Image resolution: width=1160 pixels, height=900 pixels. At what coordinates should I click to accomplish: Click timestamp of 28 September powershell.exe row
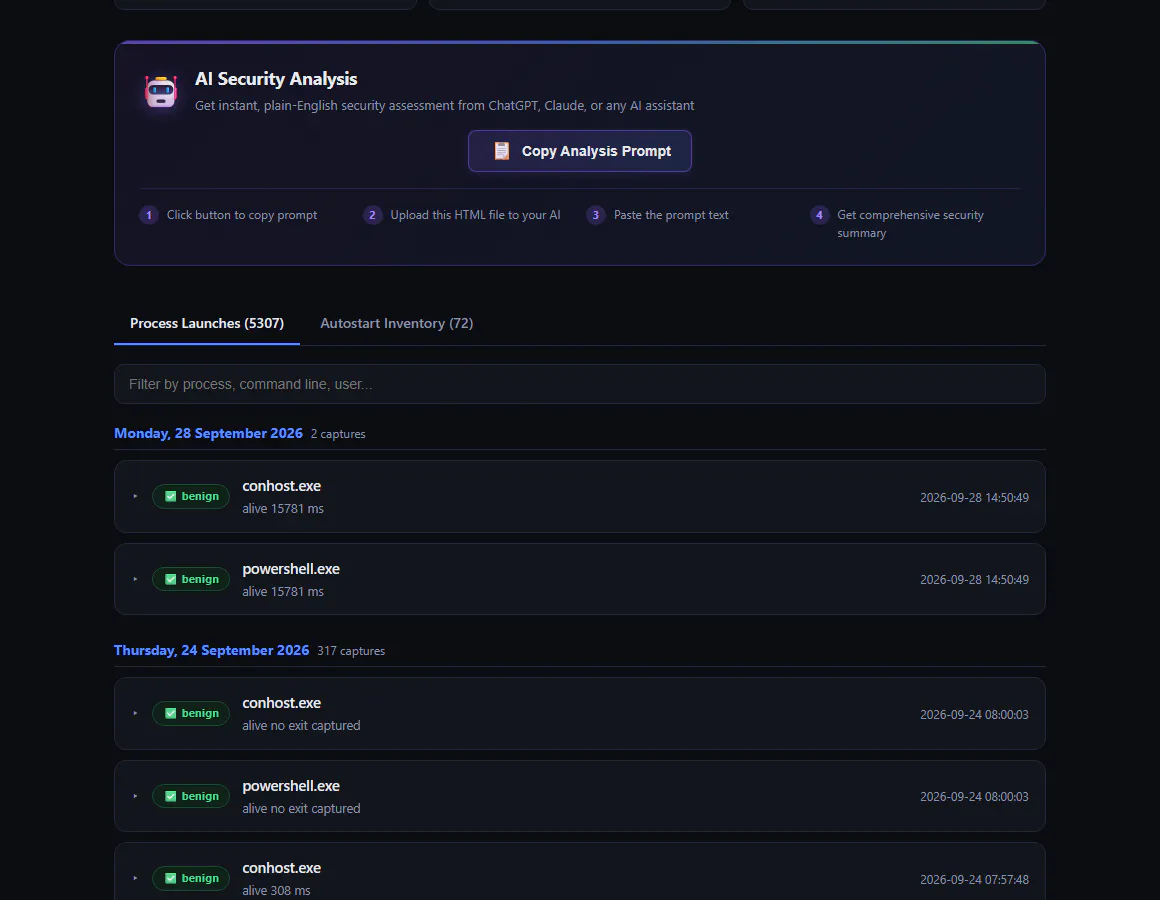click(x=974, y=580)
